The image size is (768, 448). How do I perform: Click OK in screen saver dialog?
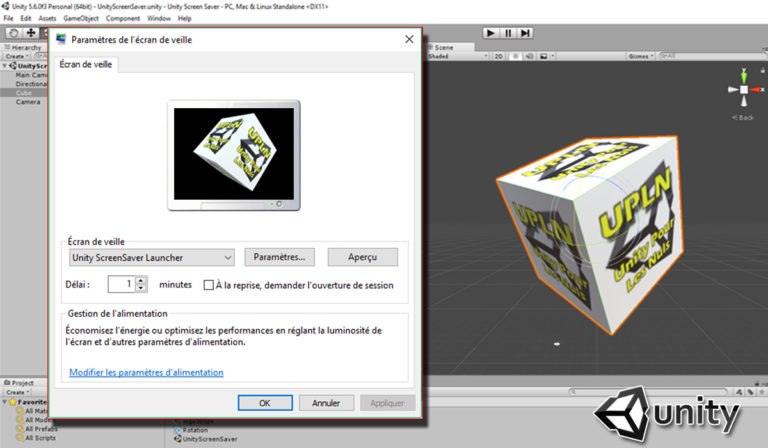pos(265,403)
